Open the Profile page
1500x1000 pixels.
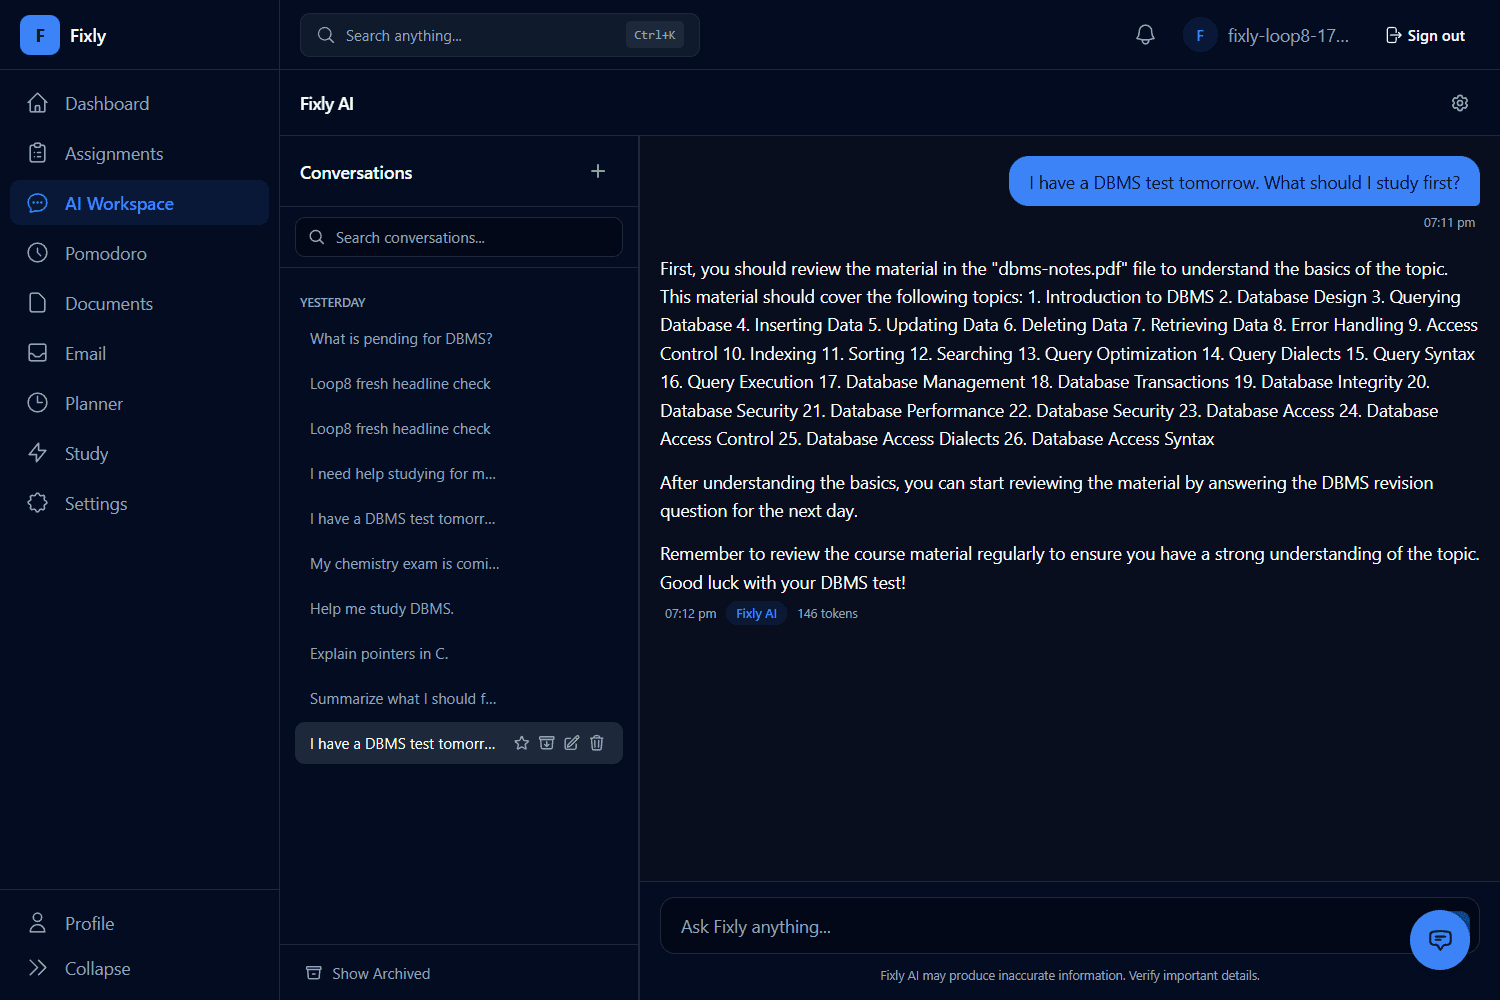[x=139, y=923]
